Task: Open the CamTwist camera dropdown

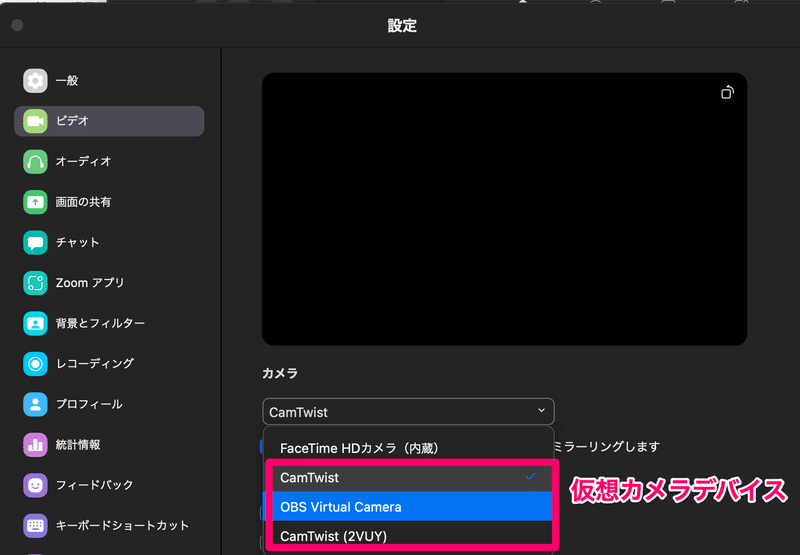Action: (408, 412)
